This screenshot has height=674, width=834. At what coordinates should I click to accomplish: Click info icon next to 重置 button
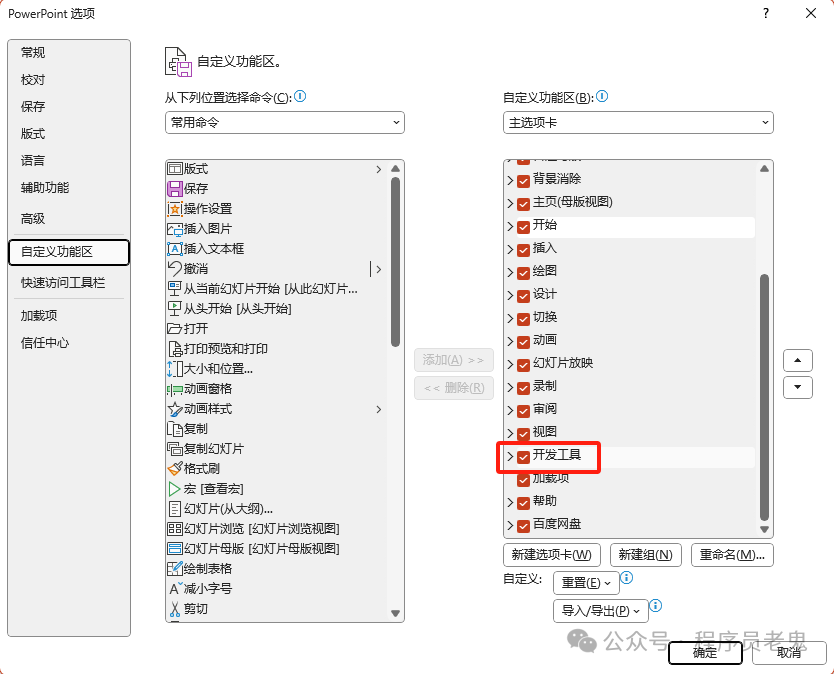coord(627,578)
